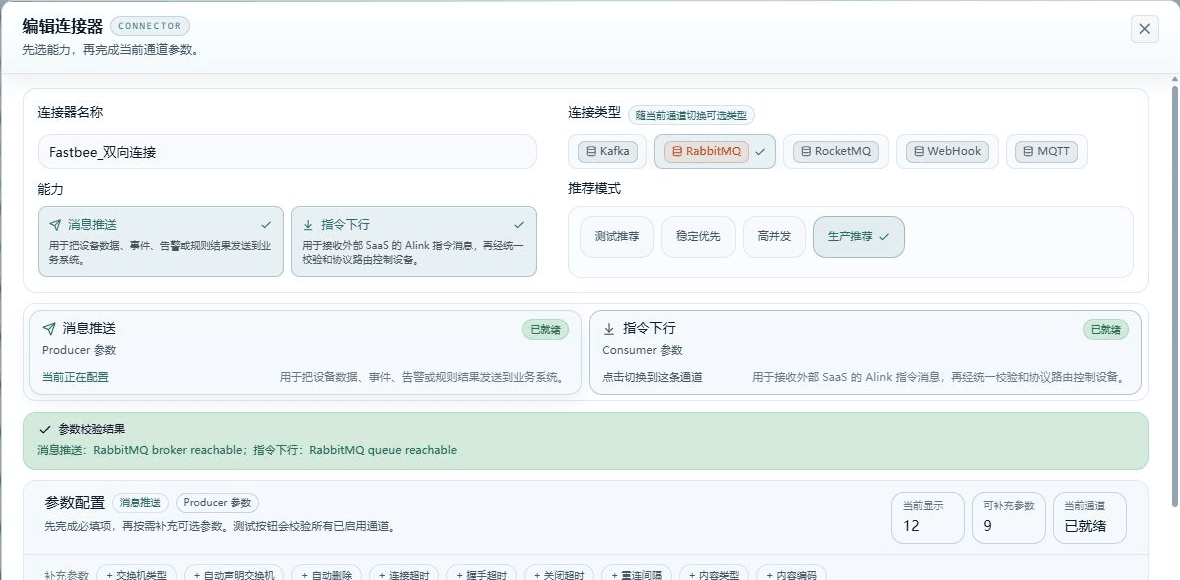Click the 连接器名称 input field
This screenshot has height=580, width=1180.
pos(287,151)
